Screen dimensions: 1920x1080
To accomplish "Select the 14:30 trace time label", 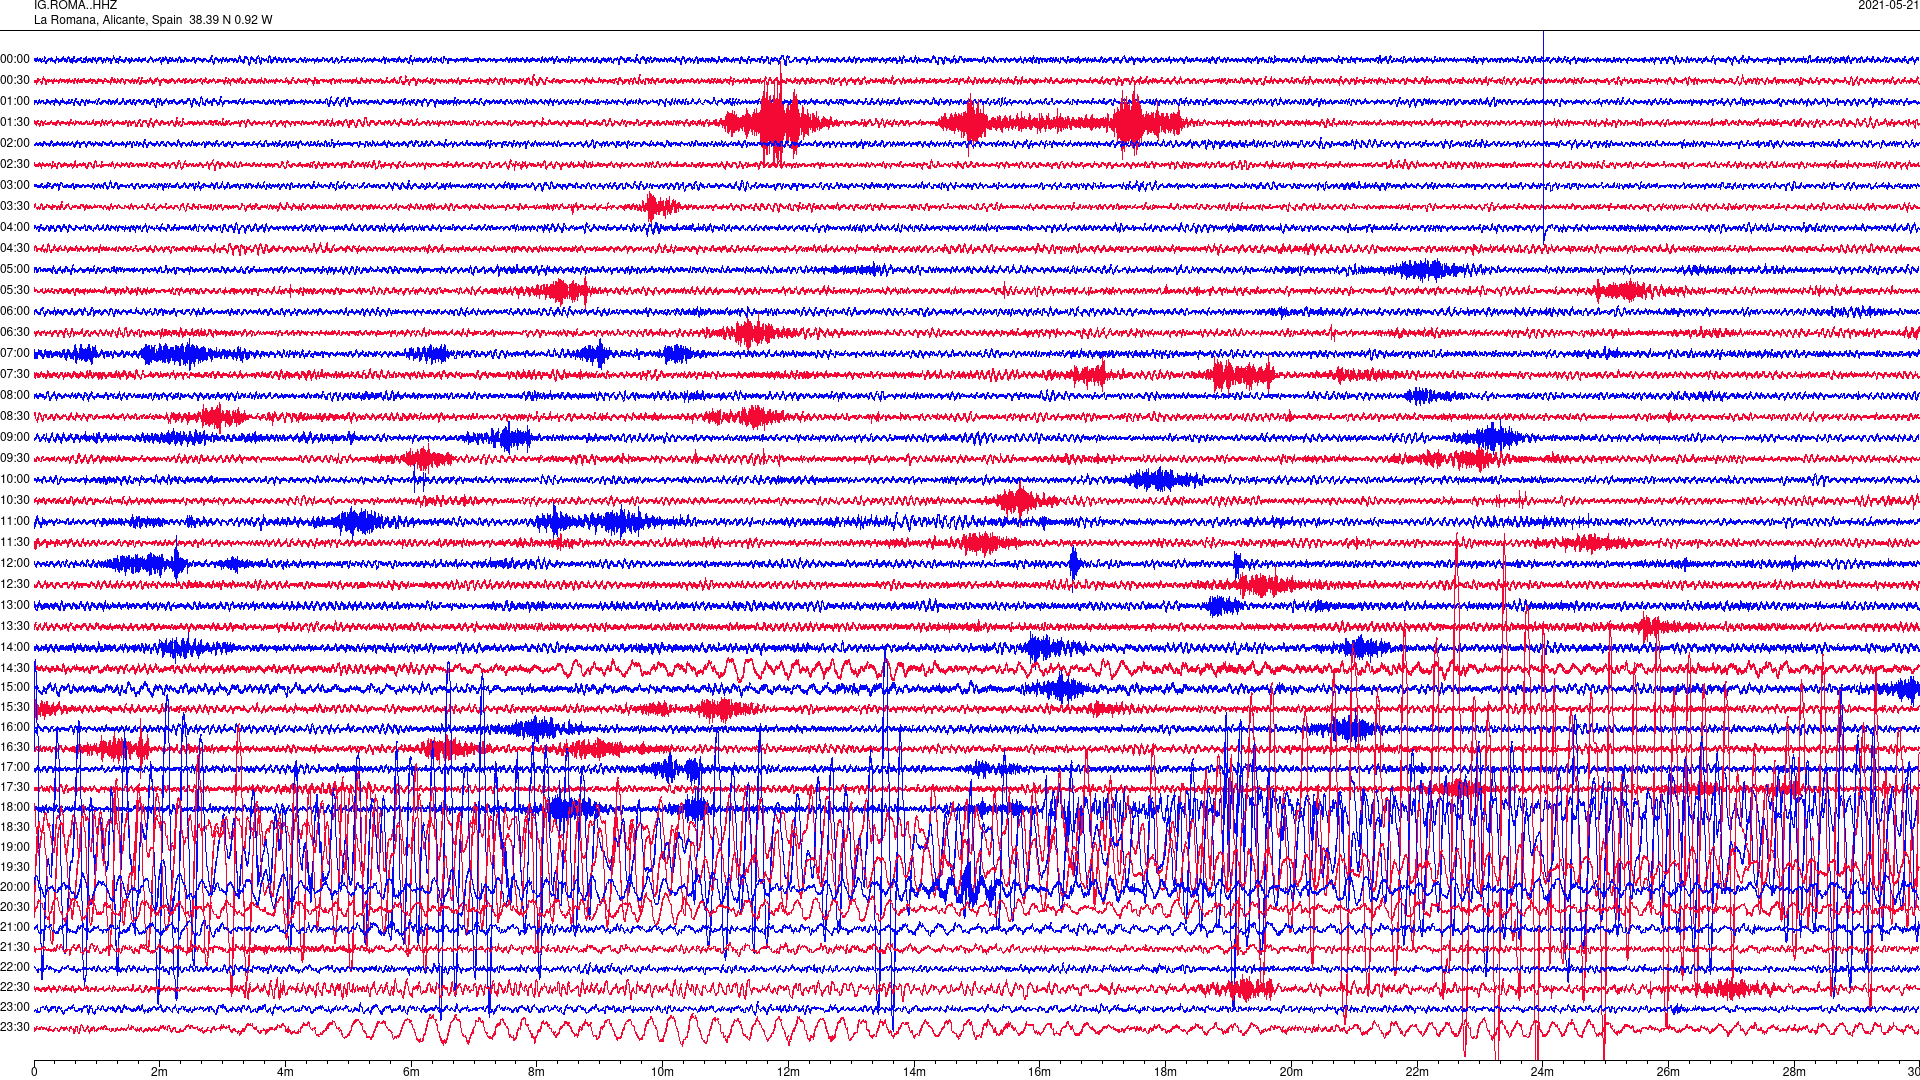I will pos(15,668).
